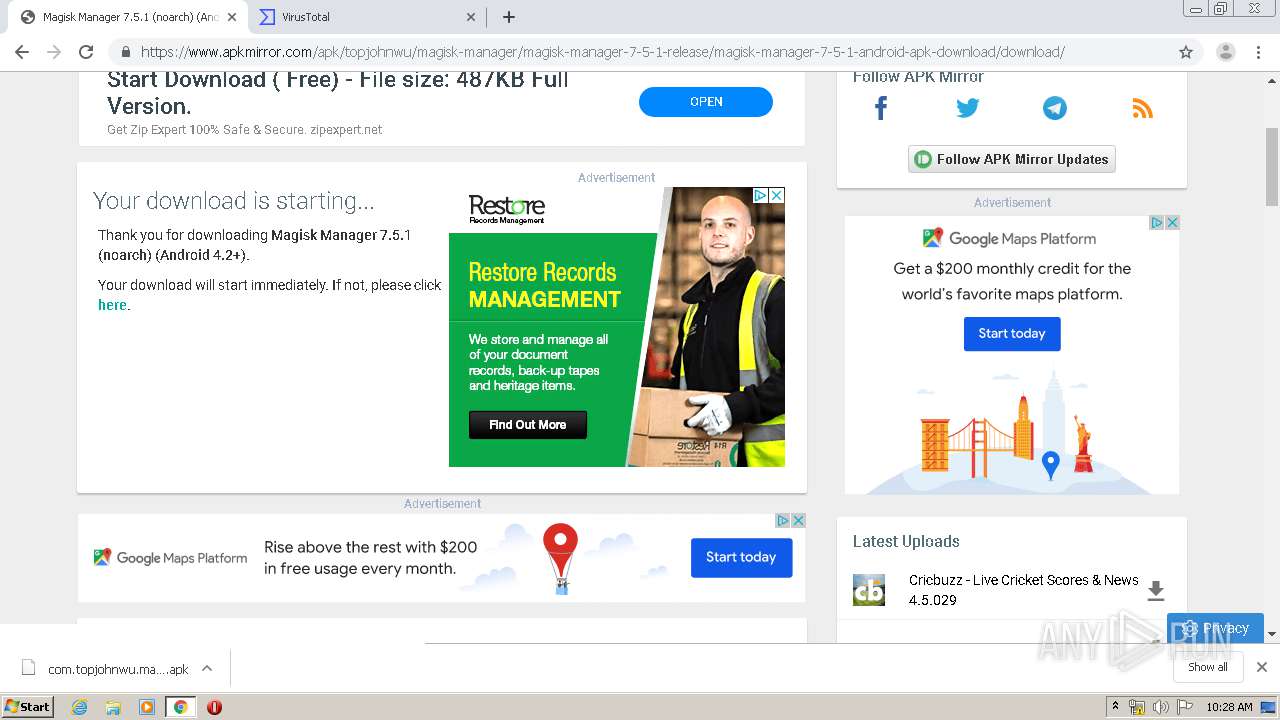The height and width of the screenshot is (720, 1280).
Task: Close the VirusTotal tab
Action: tap(471, 17)
